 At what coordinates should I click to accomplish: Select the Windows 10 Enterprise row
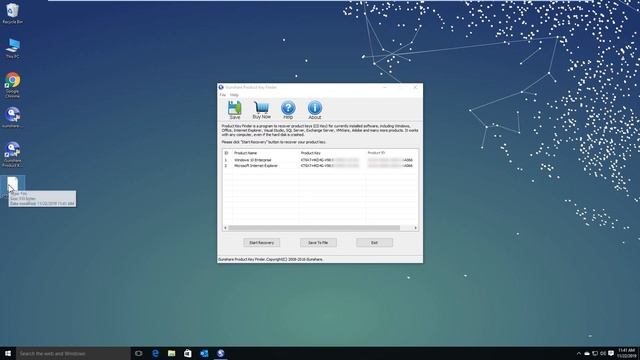320,160
